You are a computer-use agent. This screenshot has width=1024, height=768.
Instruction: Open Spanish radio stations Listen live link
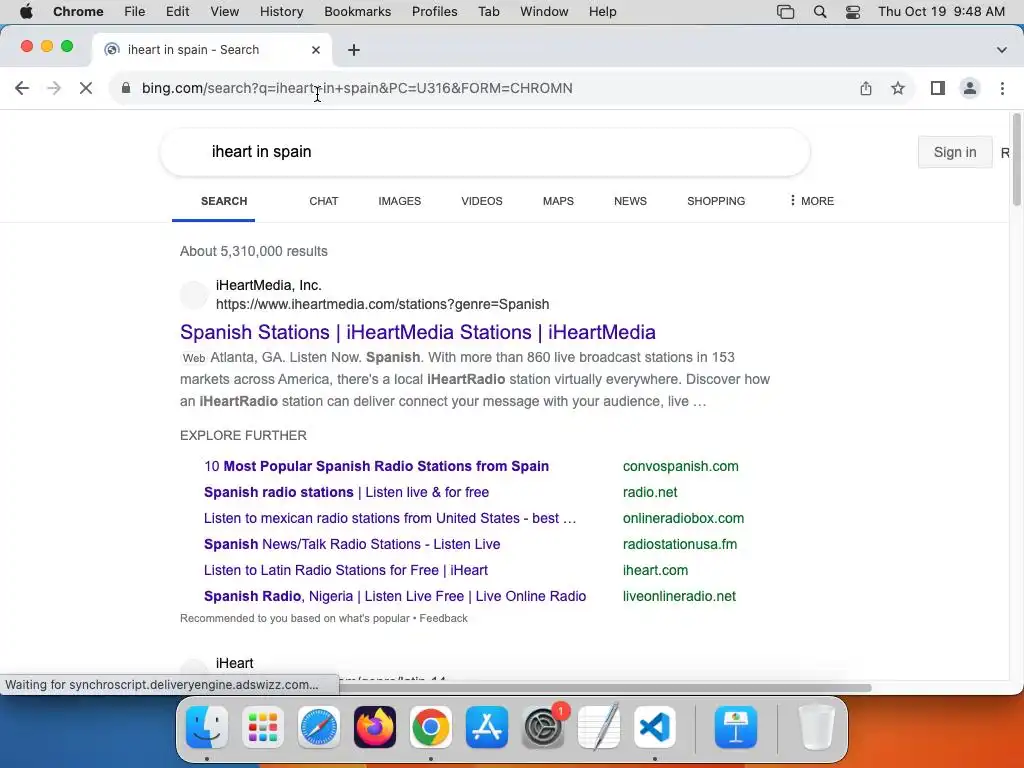point(346,492)
